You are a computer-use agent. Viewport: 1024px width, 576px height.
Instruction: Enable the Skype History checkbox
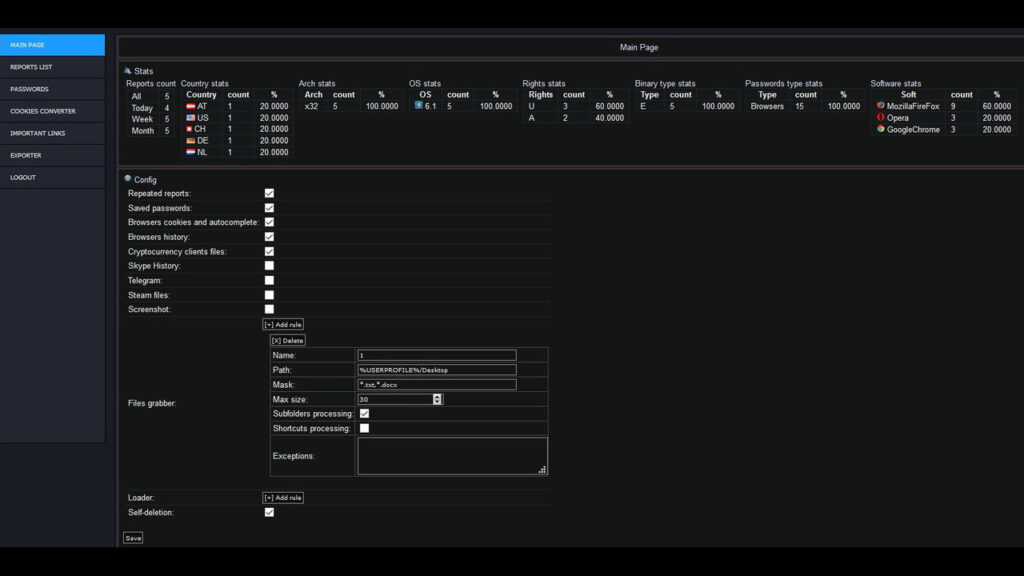click(269, 266)
